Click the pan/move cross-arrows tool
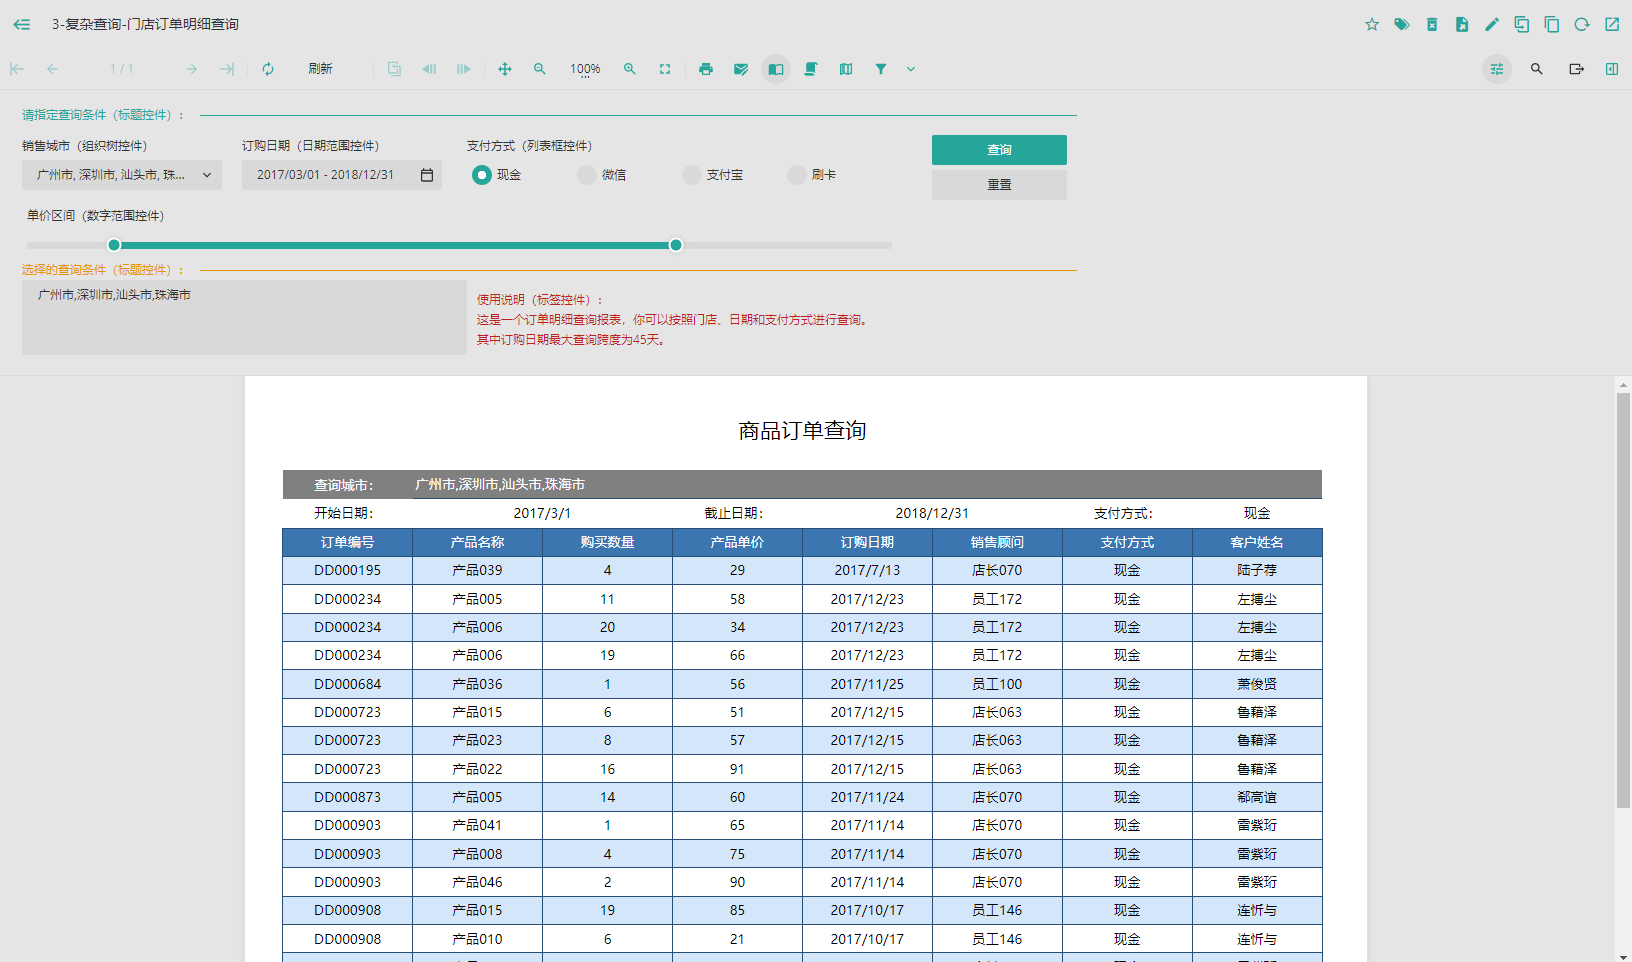This screenshot has width=1632, height=962. (x=505, y=69)
